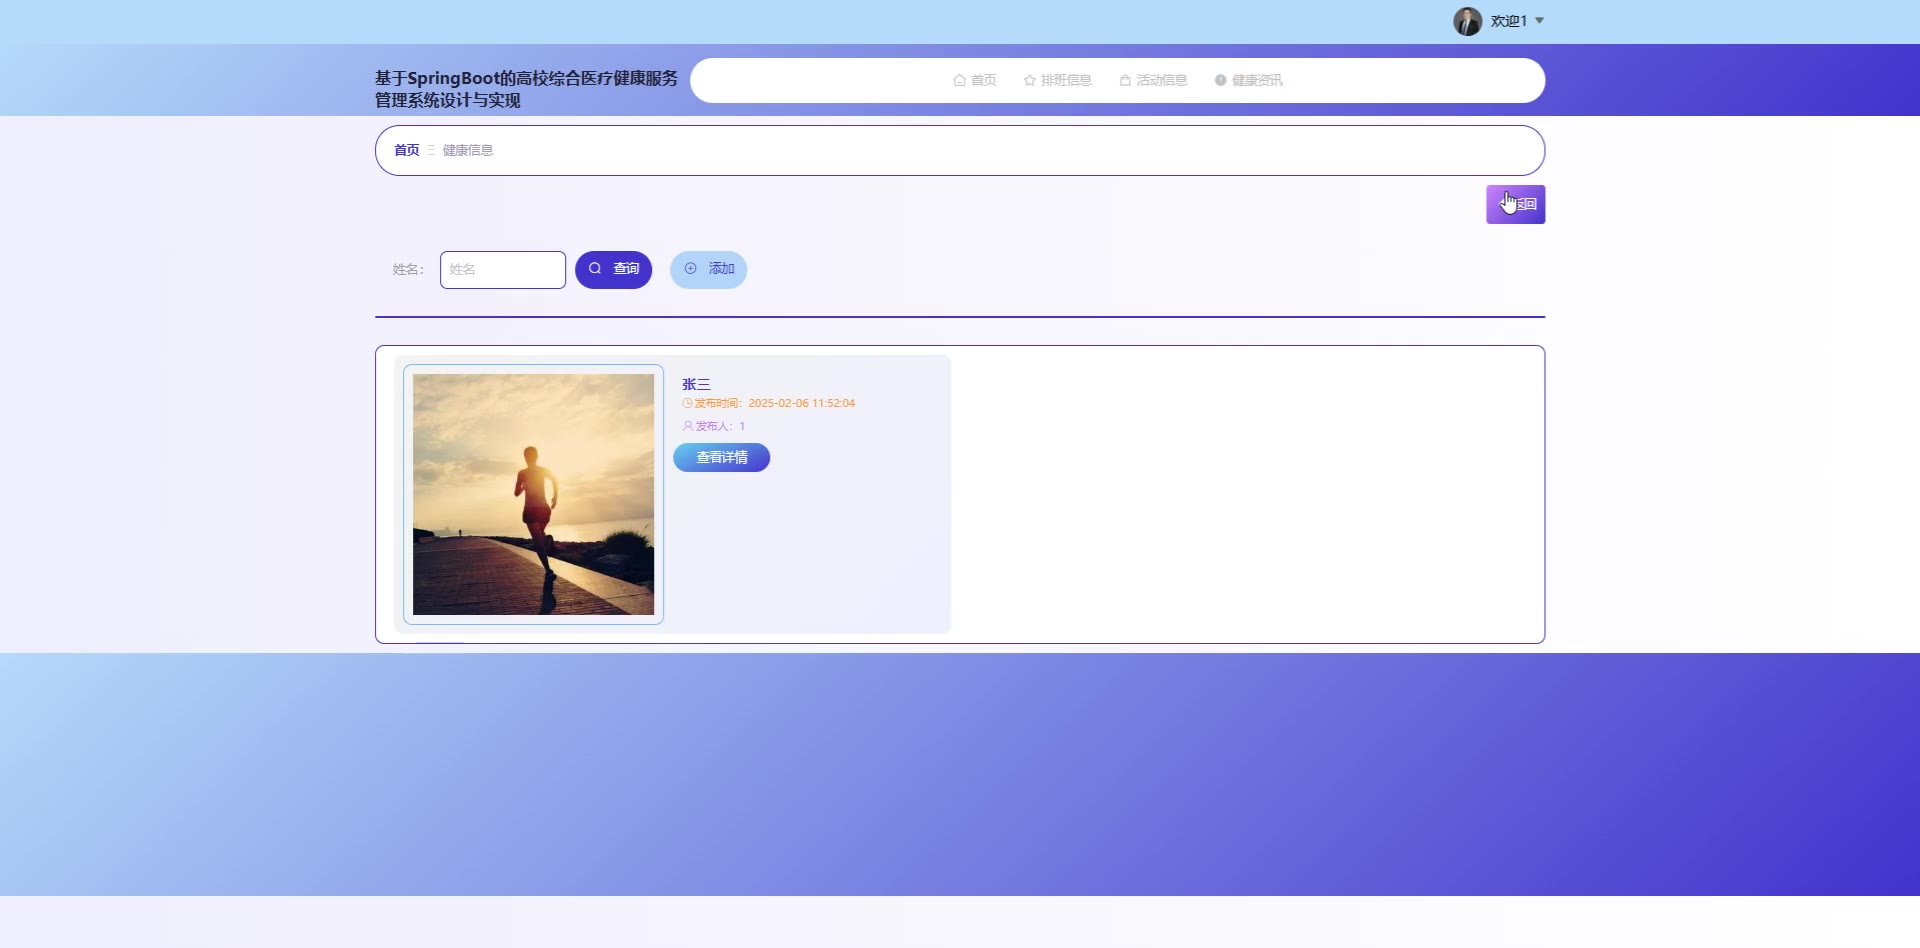The image size is (1920, 948).
Task: Open the runner photo thumbnail for 张三
Action: [x=533, y=494]
